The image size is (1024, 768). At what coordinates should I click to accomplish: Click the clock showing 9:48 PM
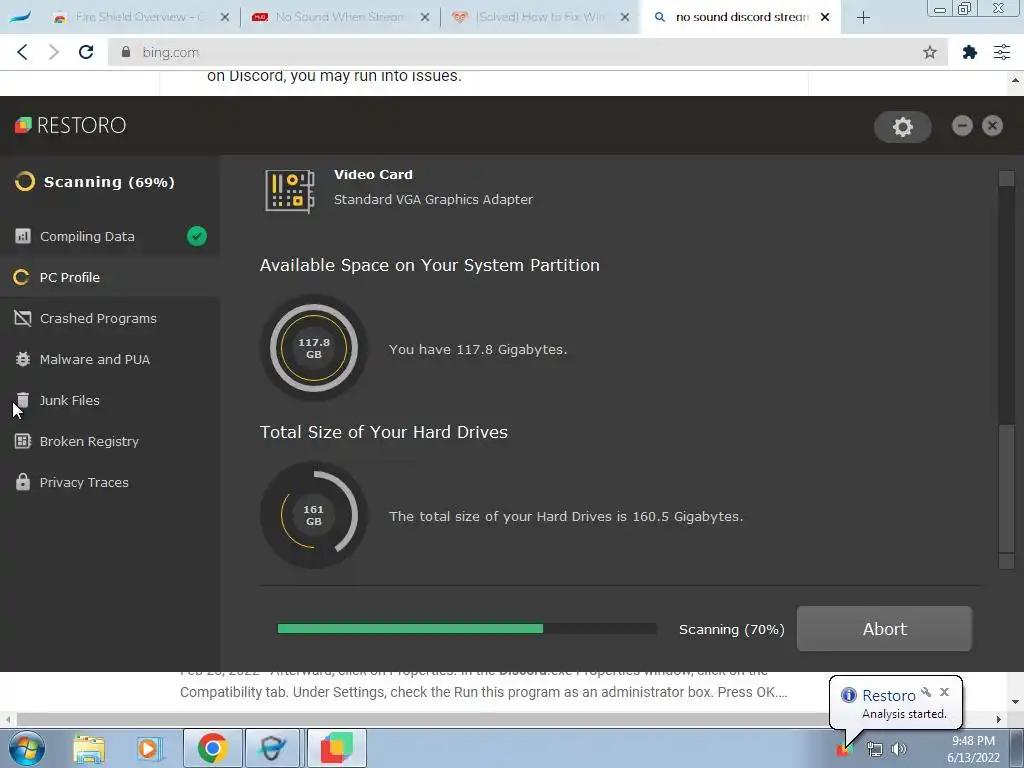coord(973,741)
